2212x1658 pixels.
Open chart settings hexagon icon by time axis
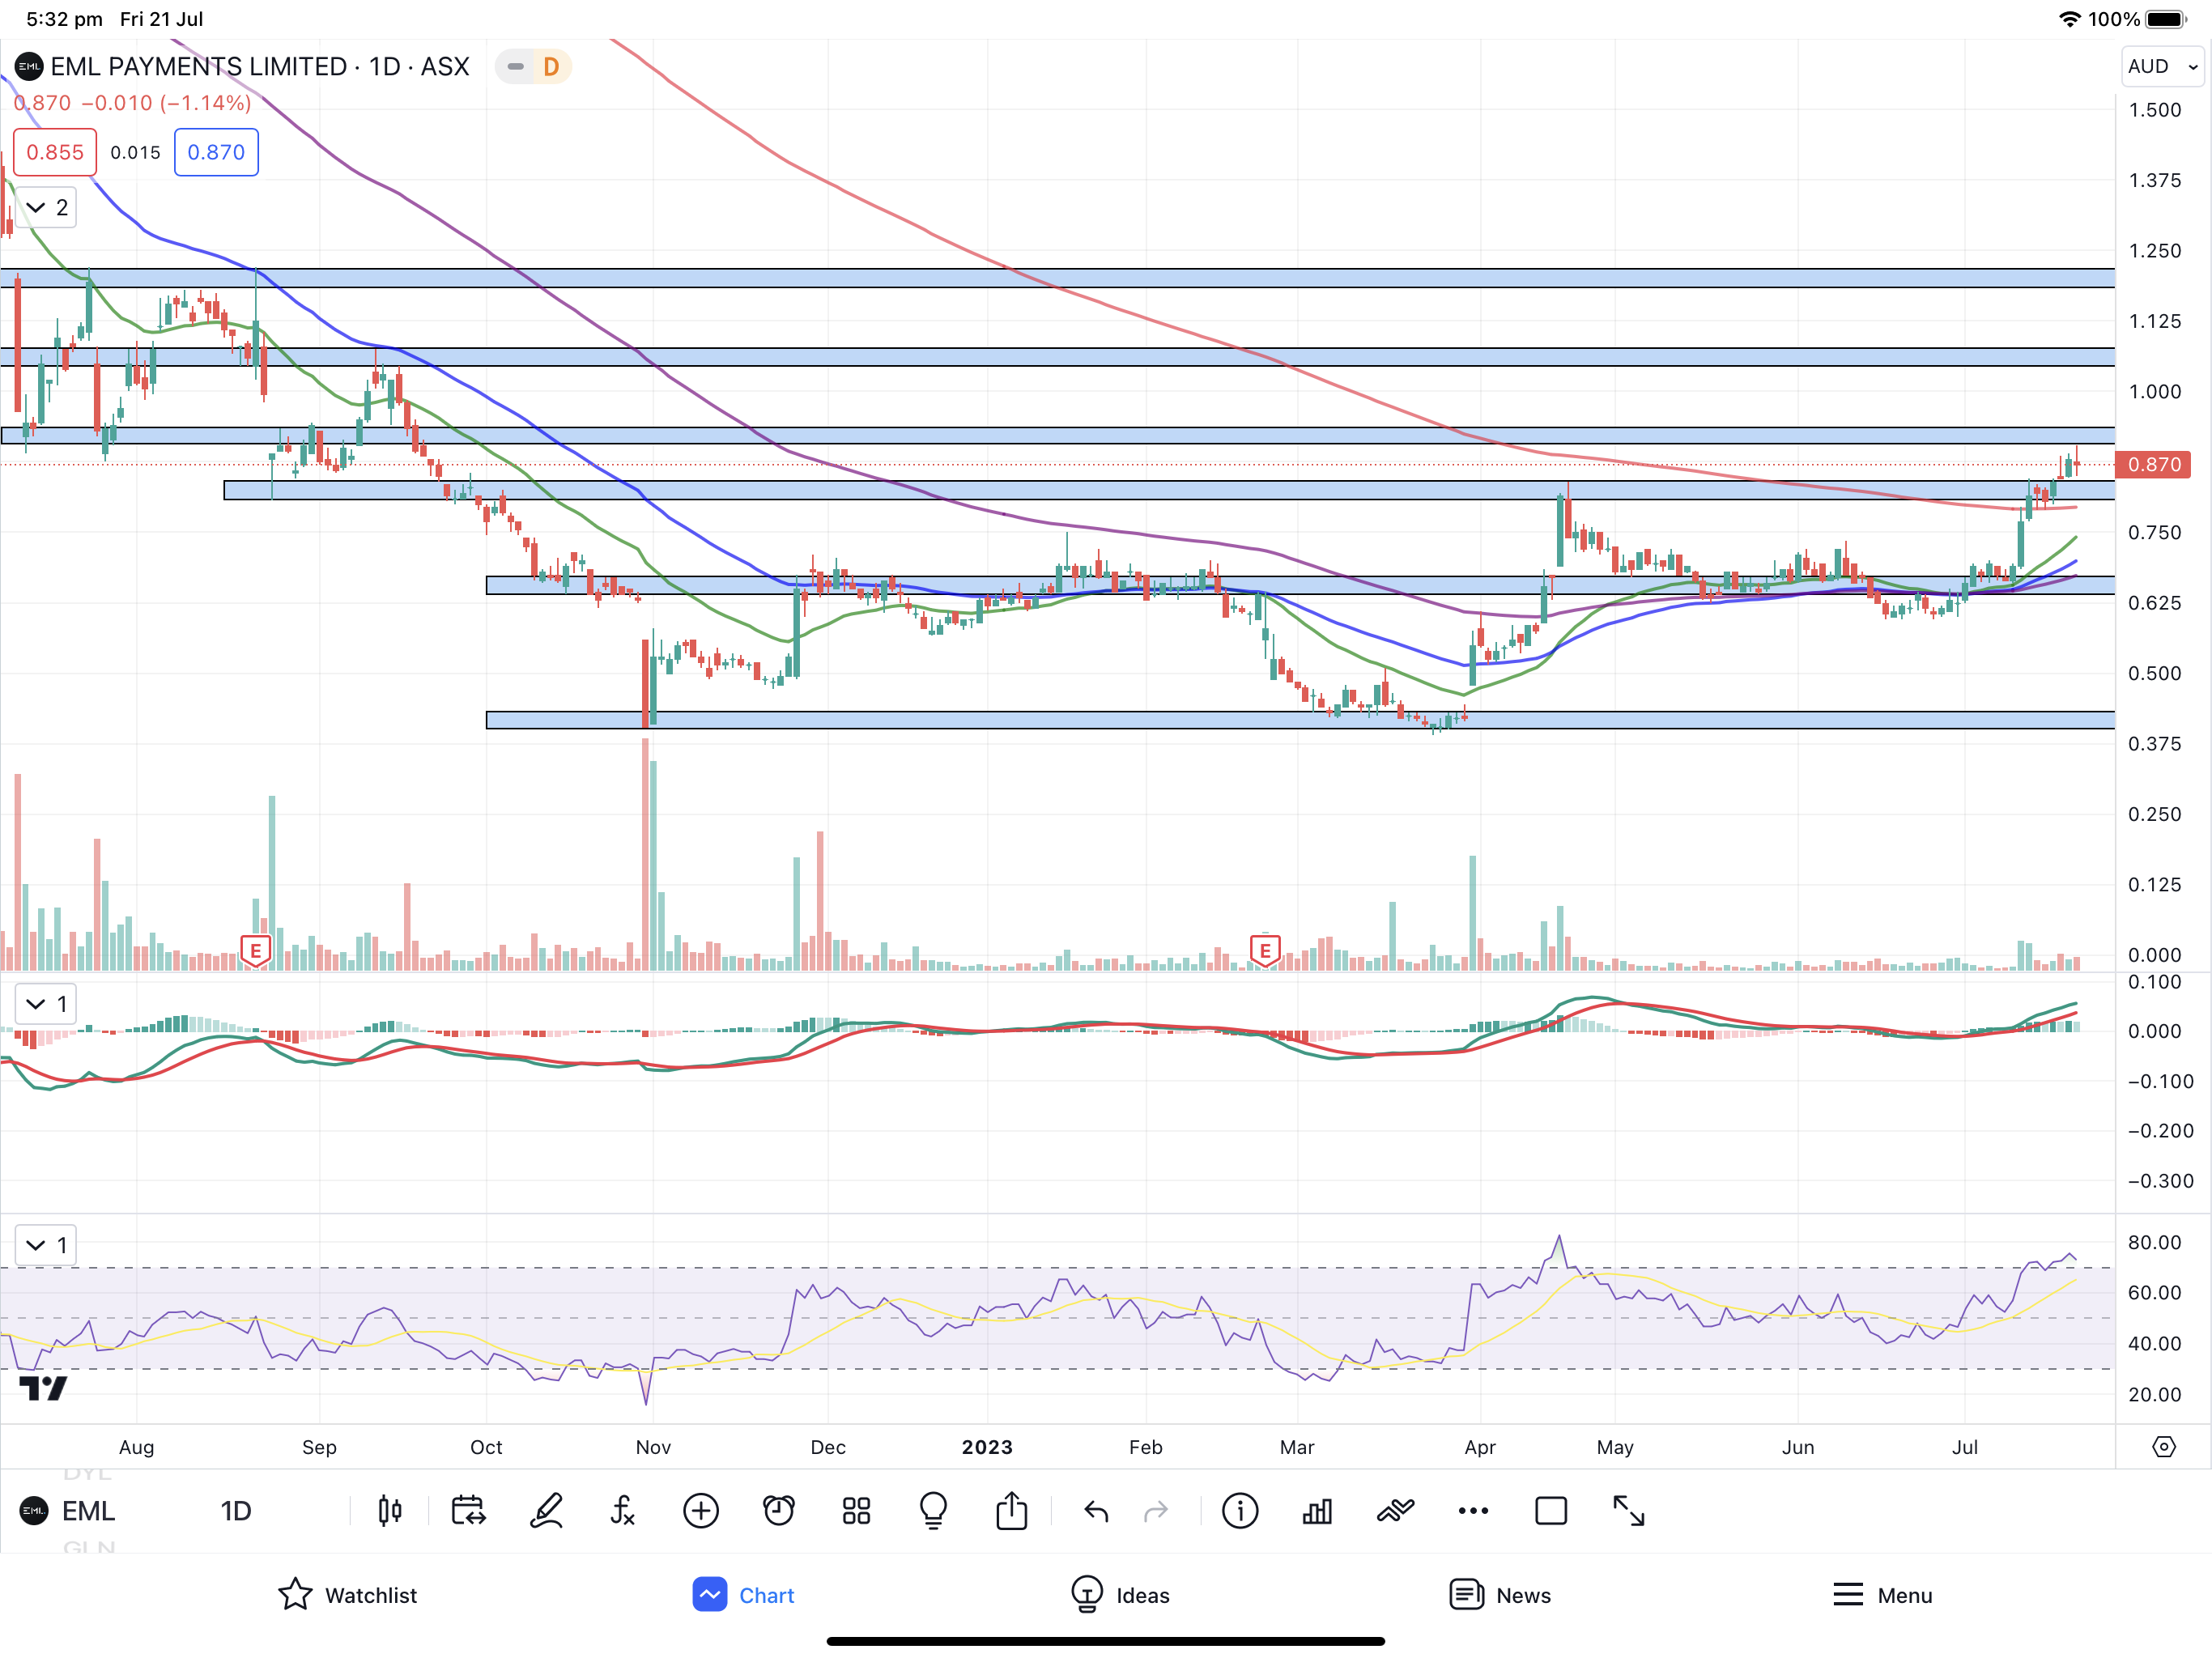point(2164,1447)
